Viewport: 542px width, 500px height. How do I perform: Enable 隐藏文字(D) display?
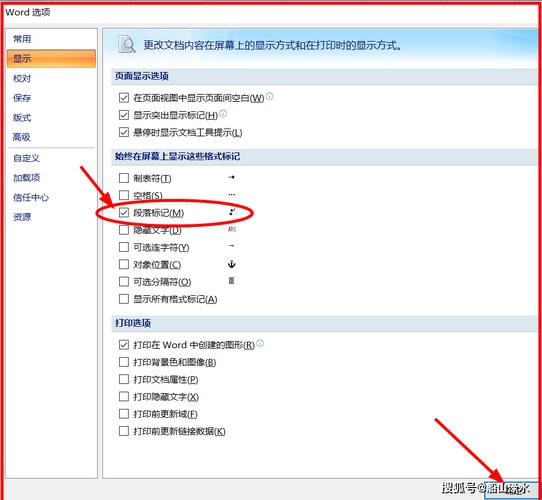tap(124, 230)
